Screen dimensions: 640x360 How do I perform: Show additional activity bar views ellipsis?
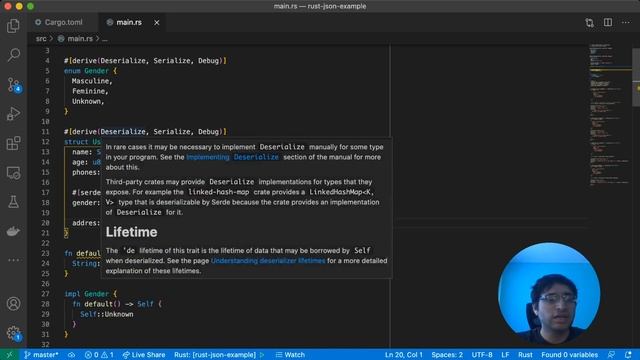pos(13,260)
